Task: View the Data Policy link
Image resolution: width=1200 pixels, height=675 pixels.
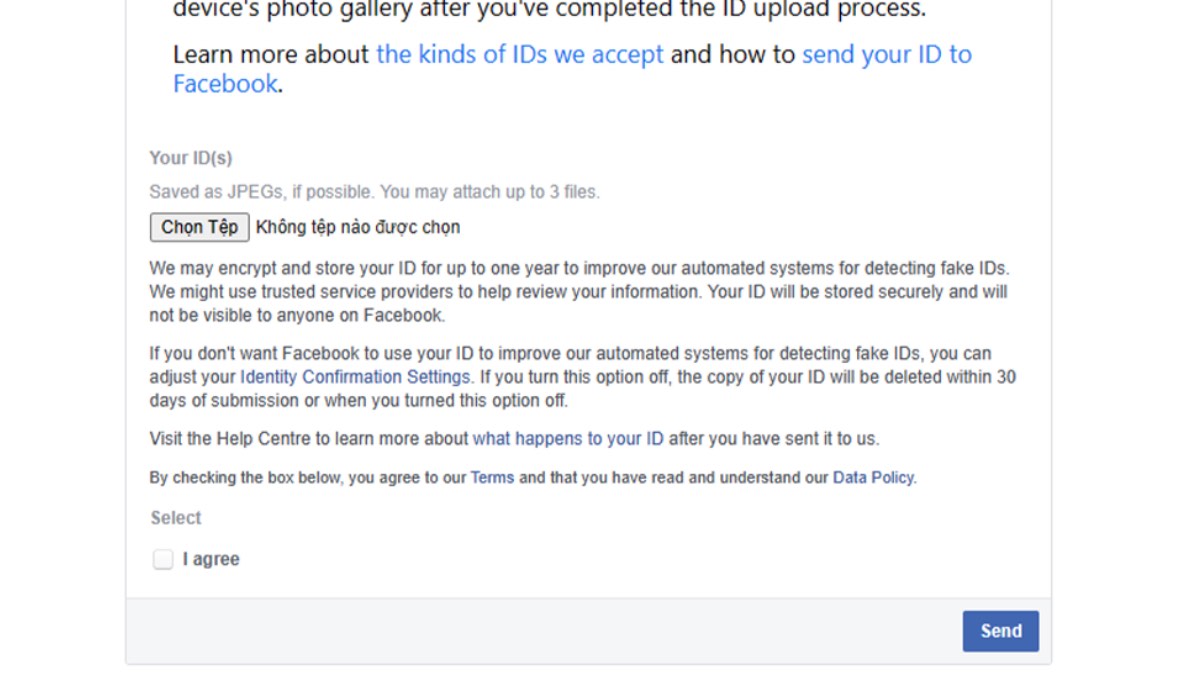Action: [x=873, y=478]
